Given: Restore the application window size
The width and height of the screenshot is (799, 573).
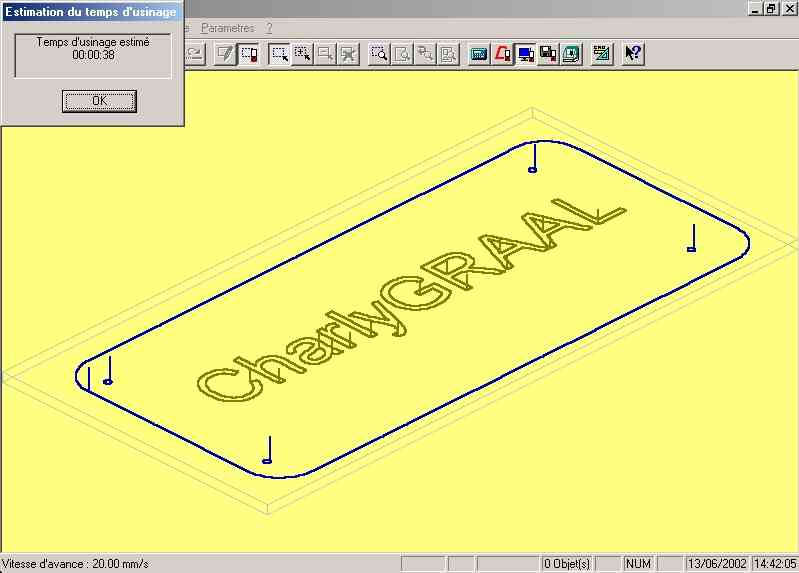Looking at the screenshot, I should click(x=772, y=8).
